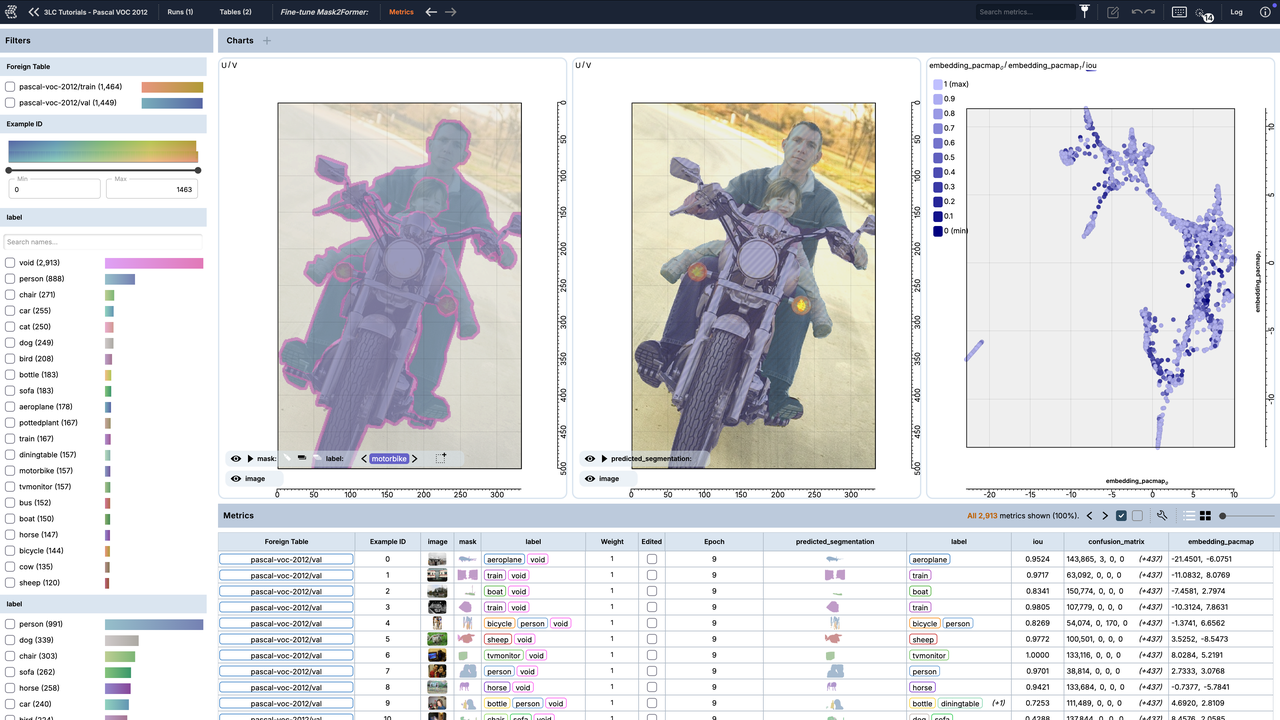Expand the mask layer options triangle
The width and height of the screenshot is (1280, 720).
point(250,459)
